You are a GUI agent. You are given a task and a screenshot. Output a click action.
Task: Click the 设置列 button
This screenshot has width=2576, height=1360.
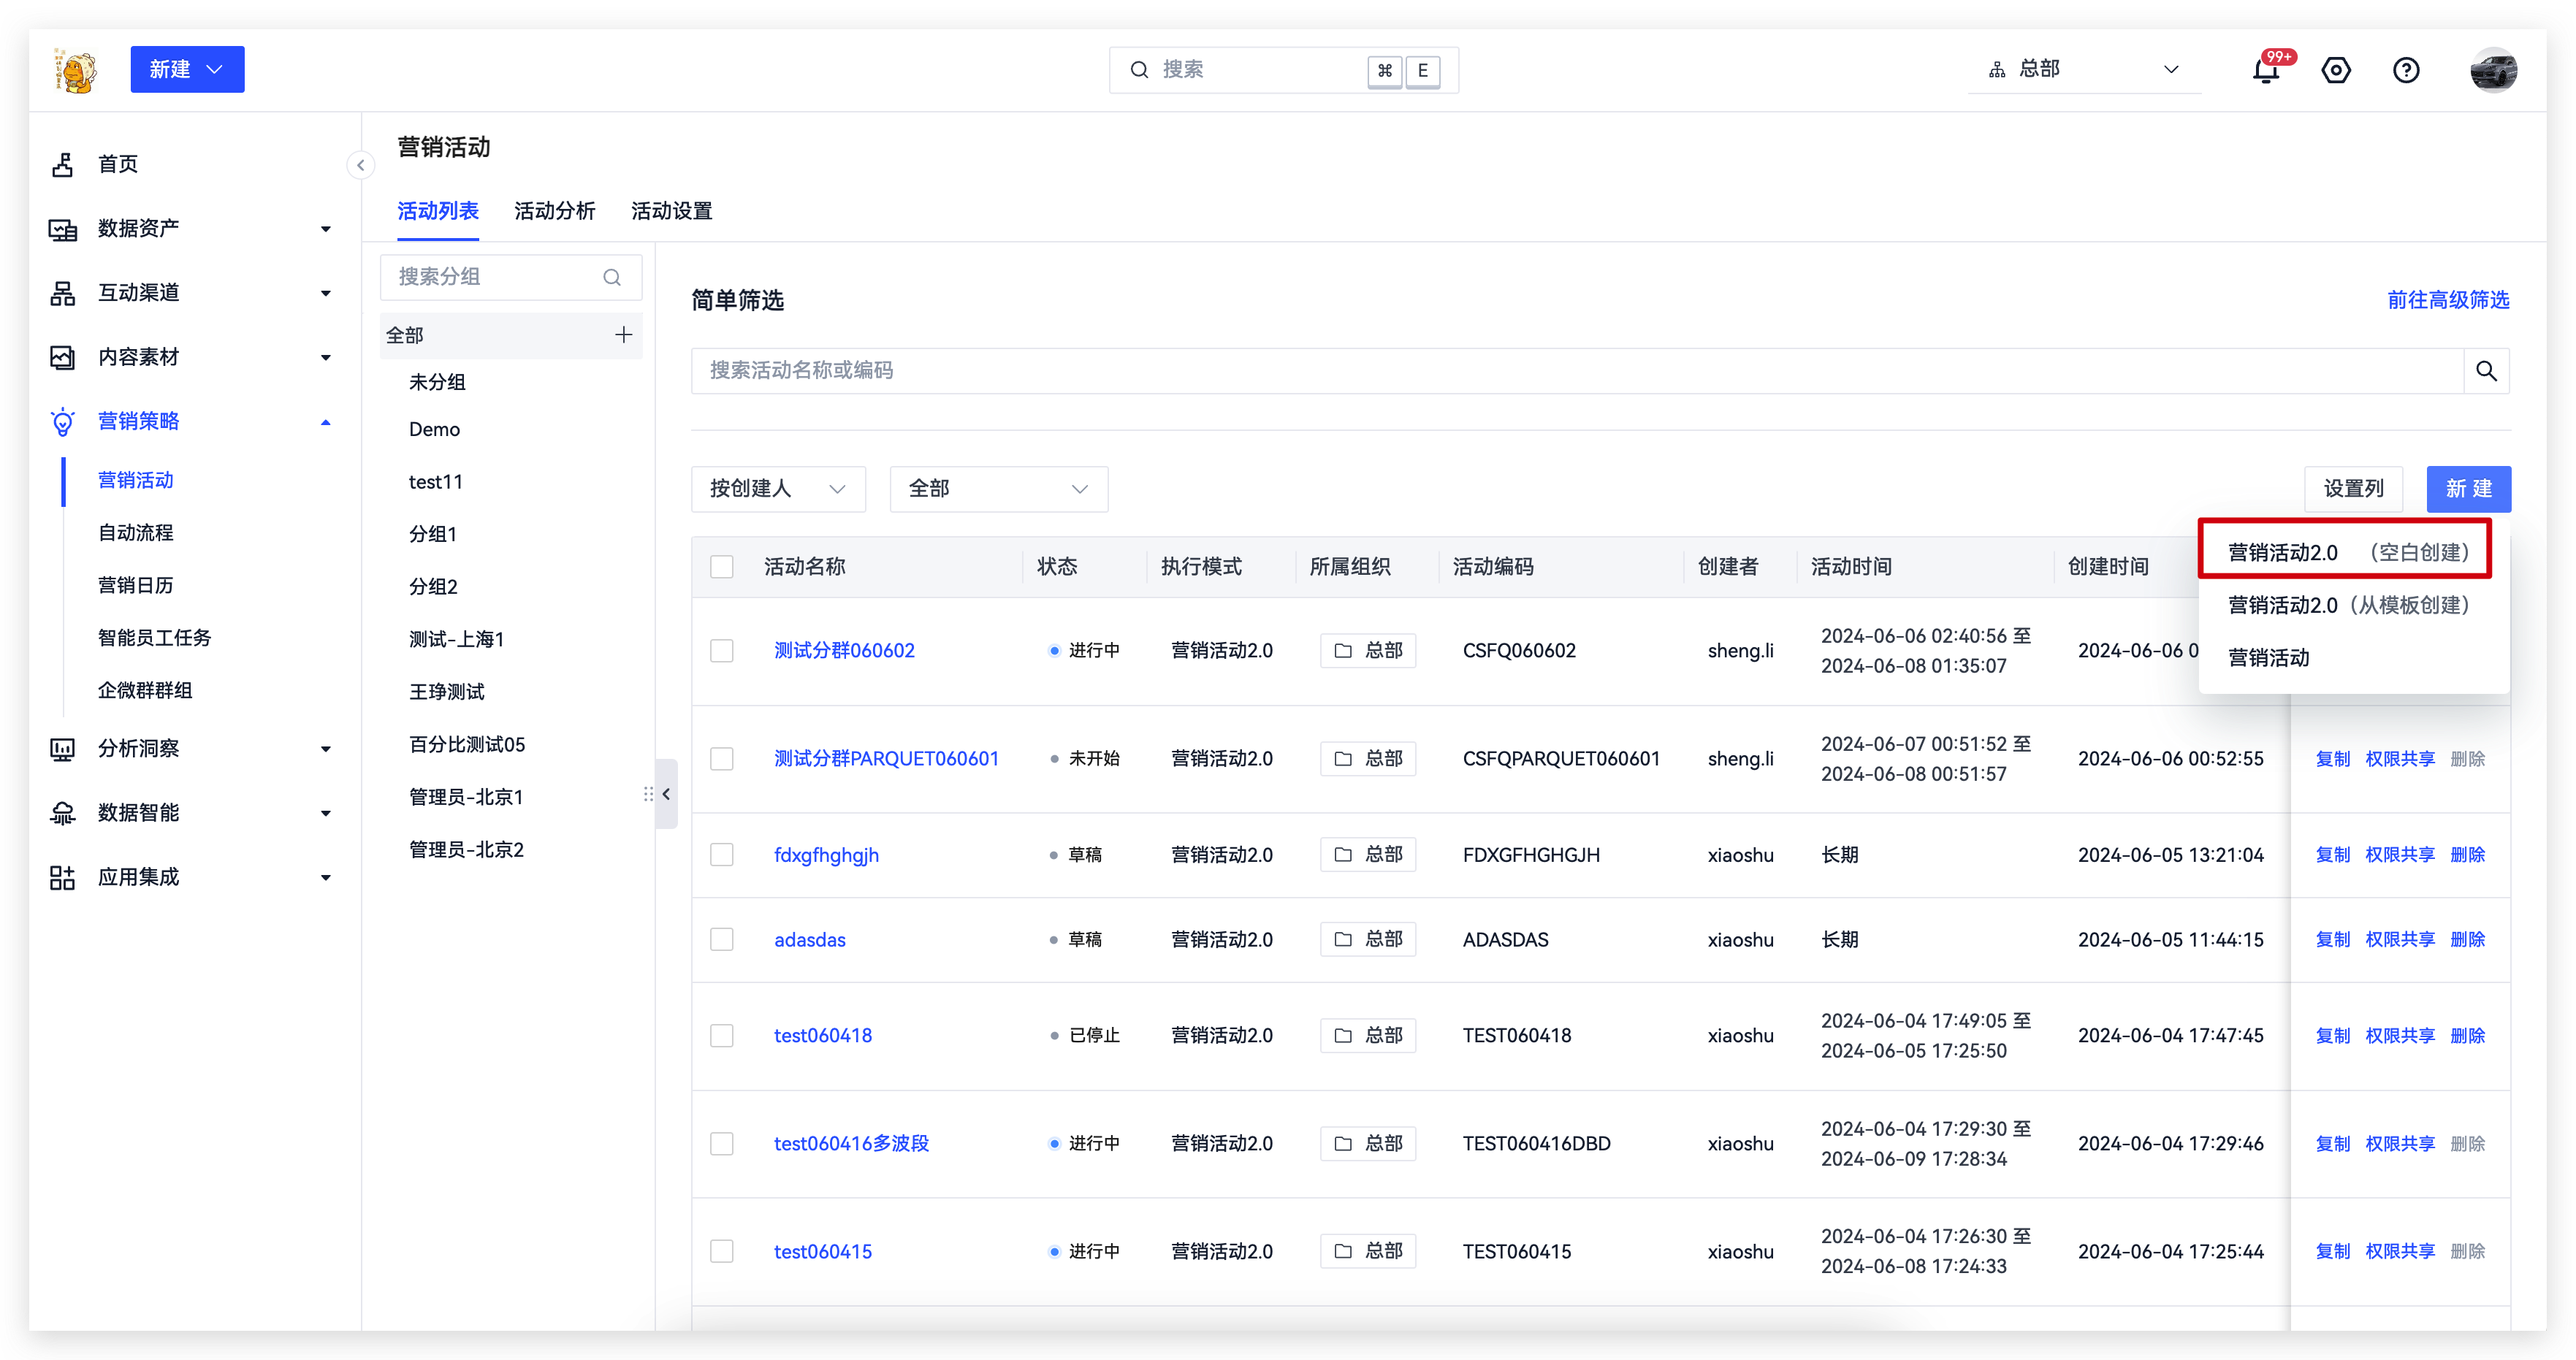pos(2353,489)
